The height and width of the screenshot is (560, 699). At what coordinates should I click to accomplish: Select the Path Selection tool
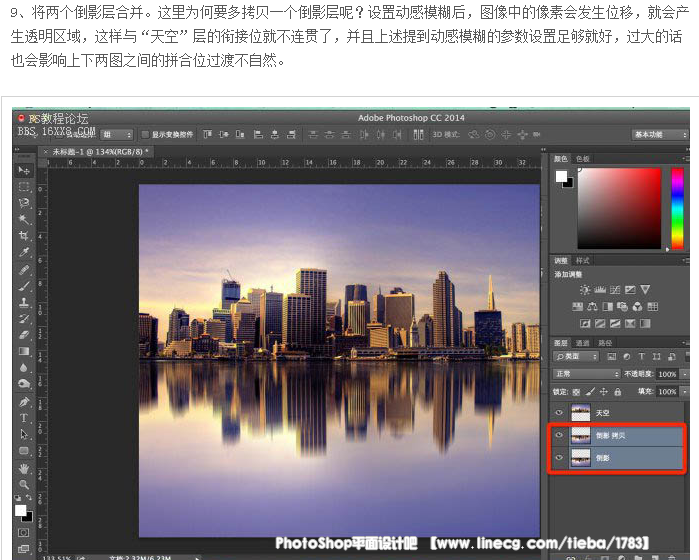pos(24,434)
